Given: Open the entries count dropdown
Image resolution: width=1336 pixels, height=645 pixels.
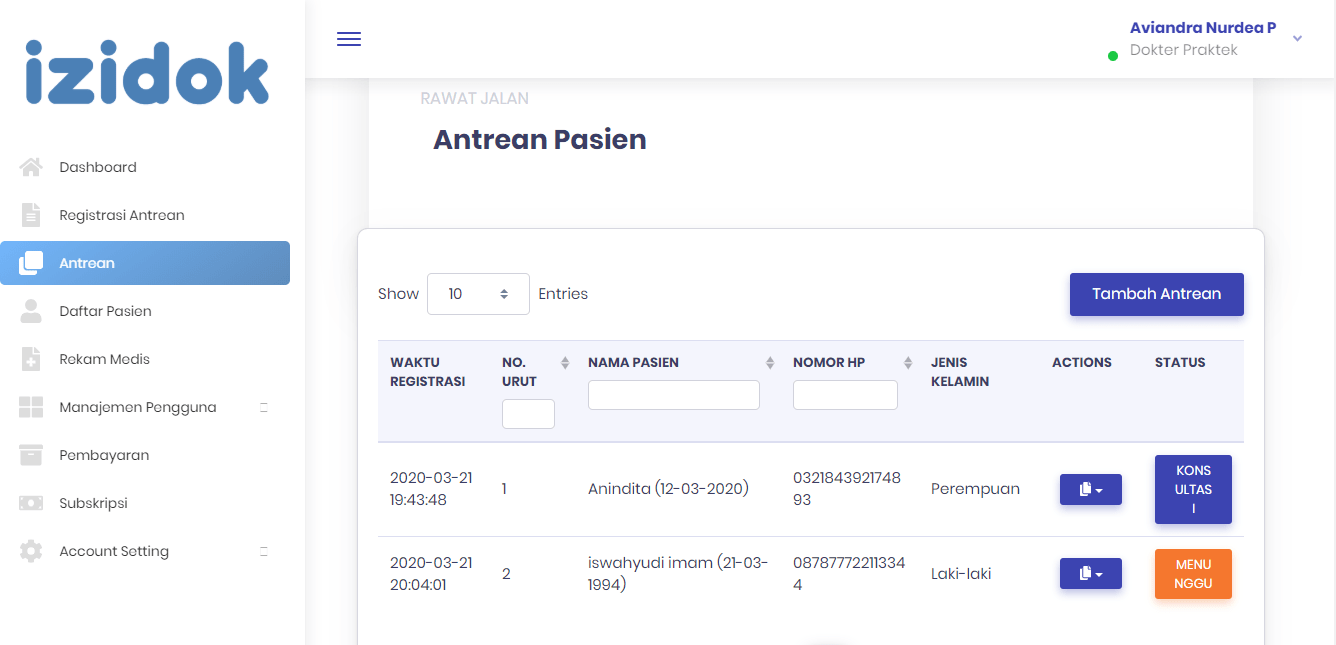Looking at the screenshot, I should click(x=478, y=294).
